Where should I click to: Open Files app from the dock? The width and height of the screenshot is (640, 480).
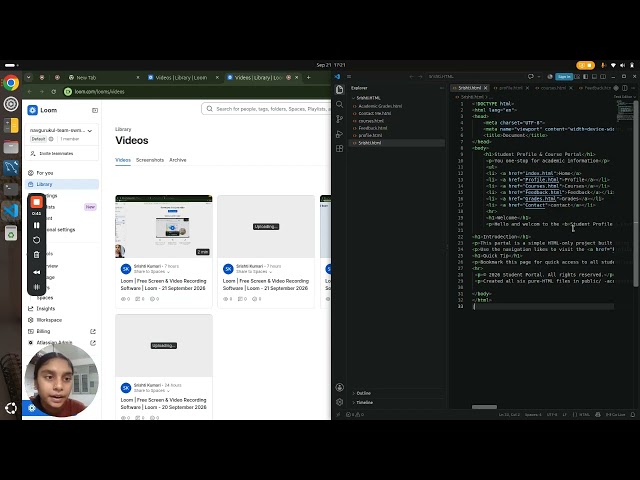coord(11,147)
